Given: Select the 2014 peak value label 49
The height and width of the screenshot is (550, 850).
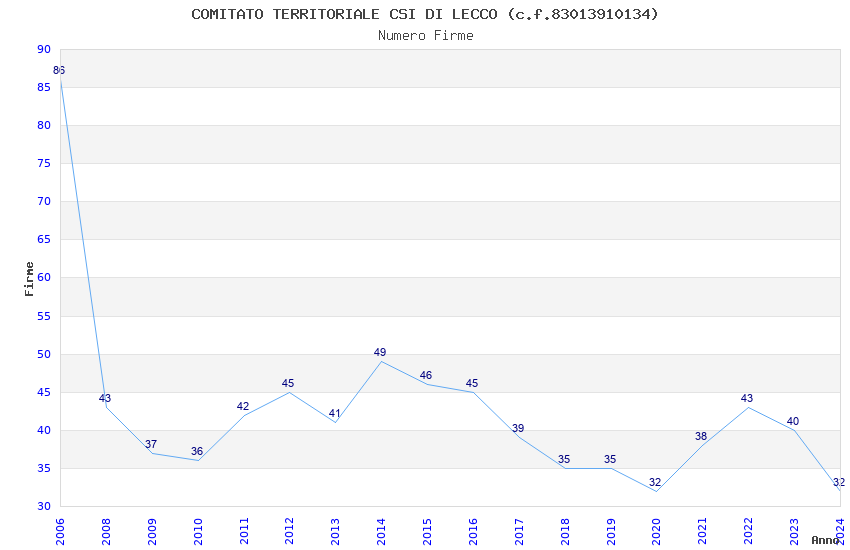Looking at the screenshot, I should tap(380, 352).
